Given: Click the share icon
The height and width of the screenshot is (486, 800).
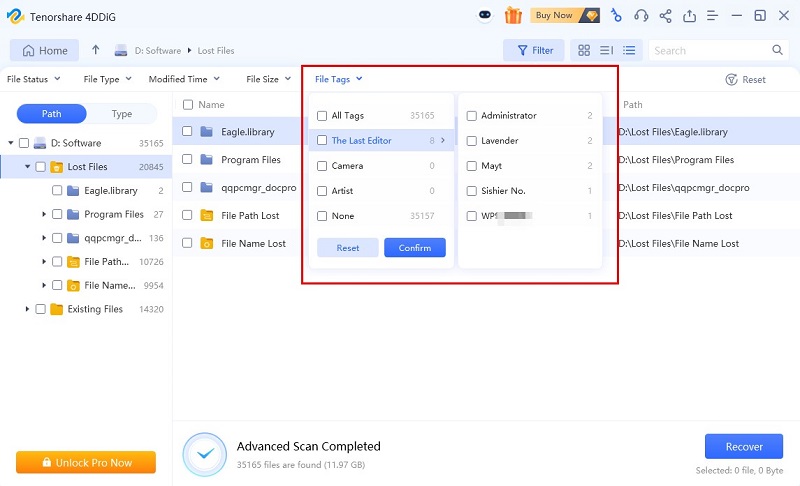Looking at the screenshot, I should pos(665,16).
